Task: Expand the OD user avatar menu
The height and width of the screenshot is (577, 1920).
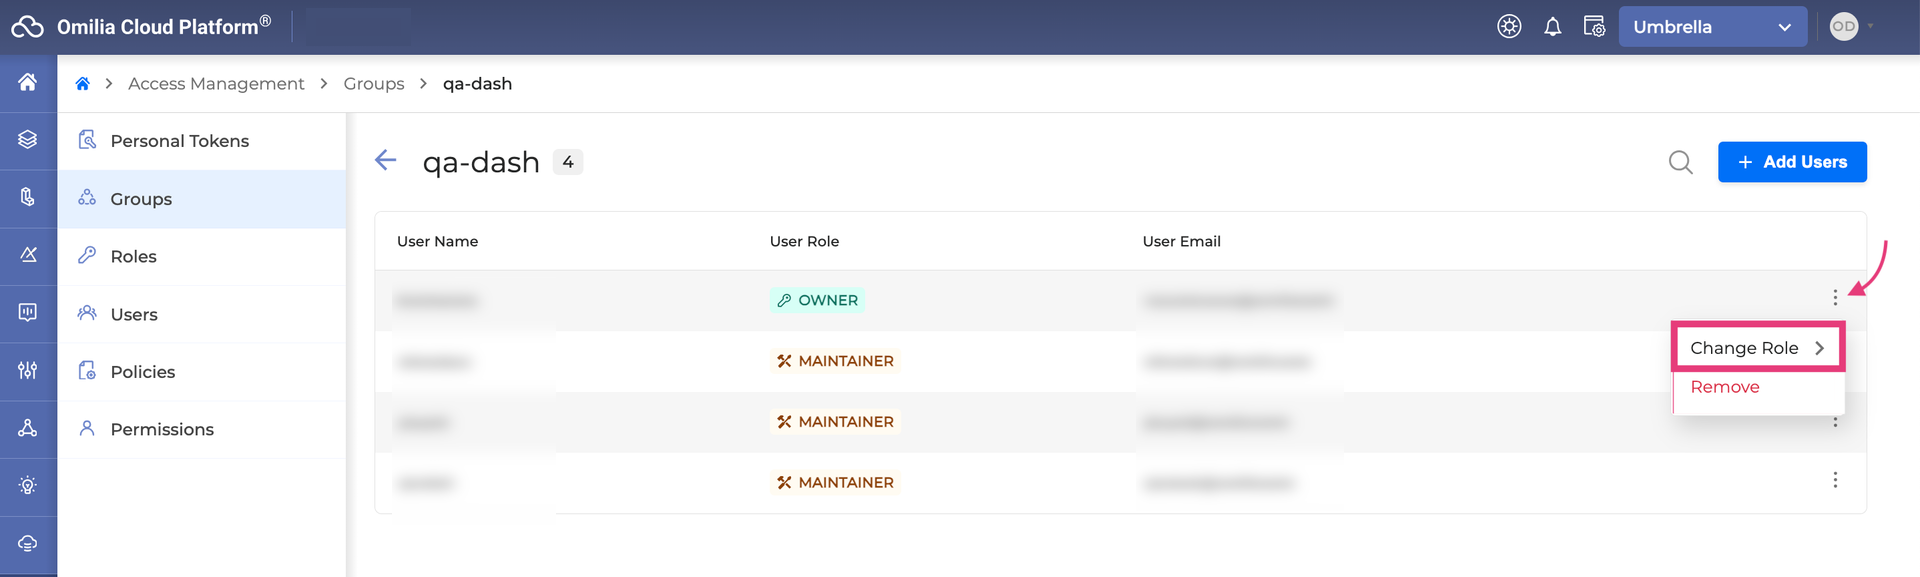Action: click(x=1851, y=27)
